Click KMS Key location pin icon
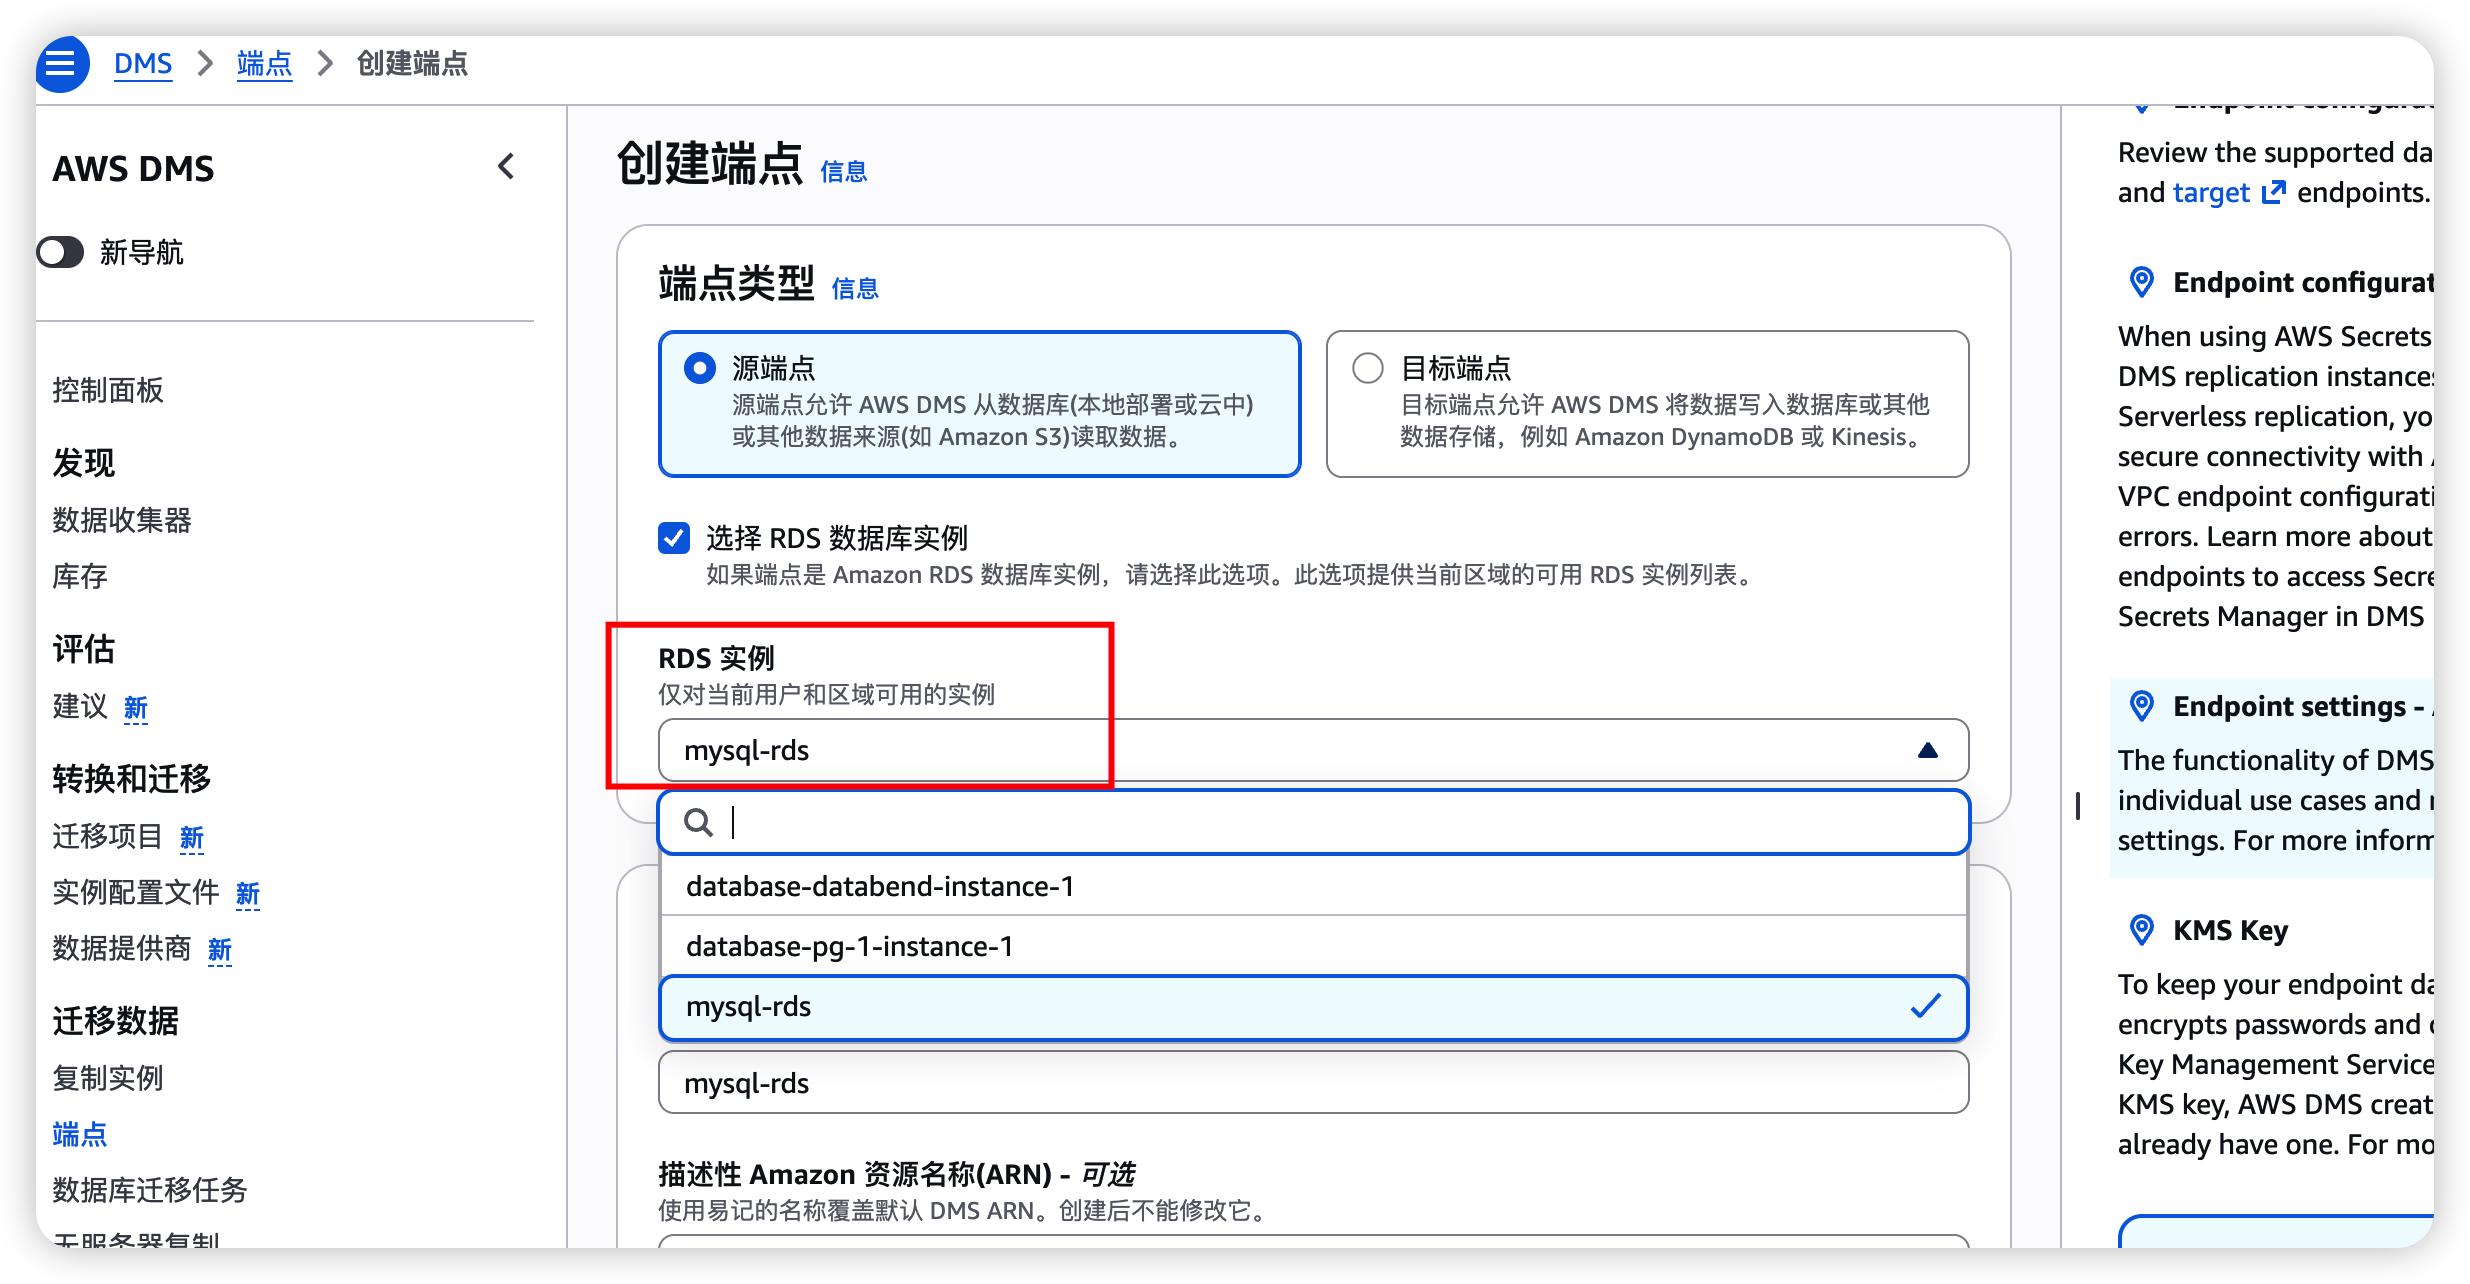2470x1284 pixels. (2141, 931)
